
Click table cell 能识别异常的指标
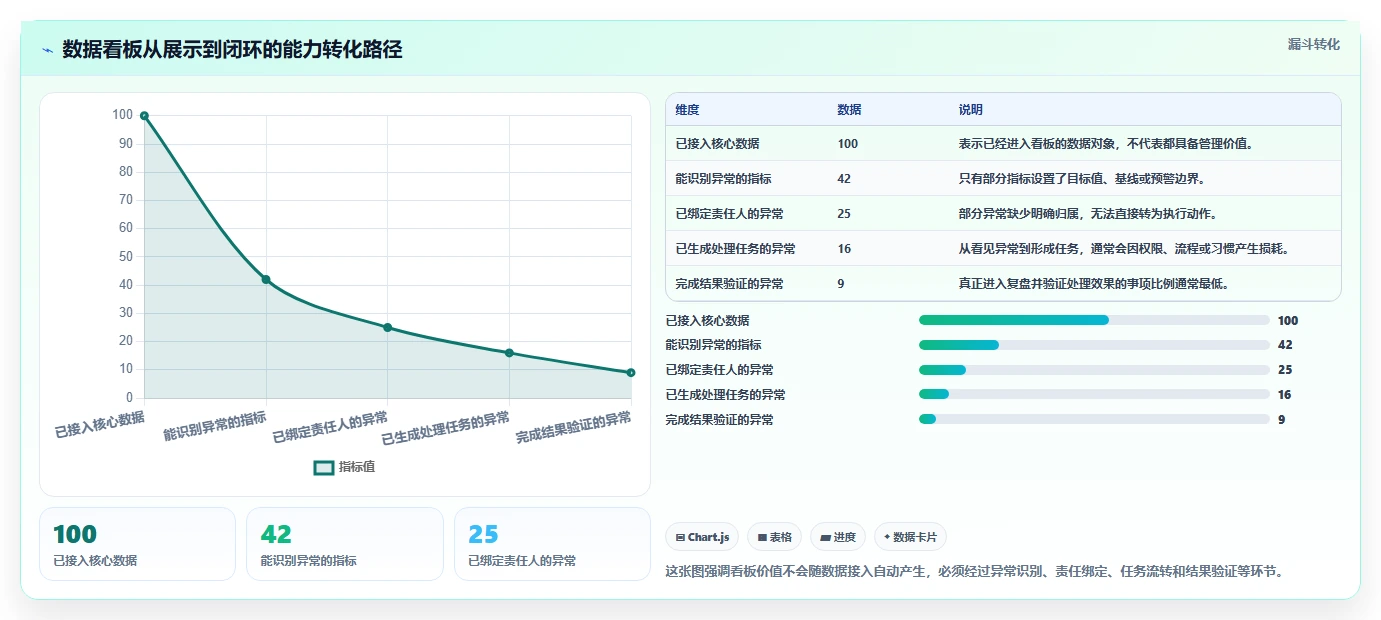coord(723,179)
